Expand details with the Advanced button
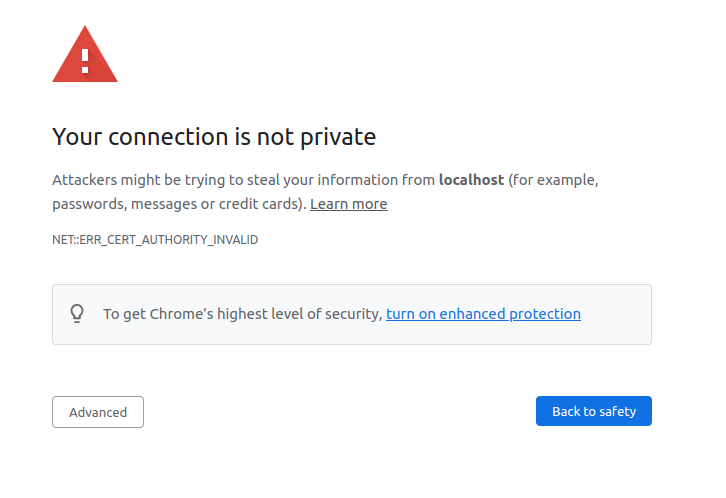The width and height of the screenshot is (726, 498). click(98, 412)
